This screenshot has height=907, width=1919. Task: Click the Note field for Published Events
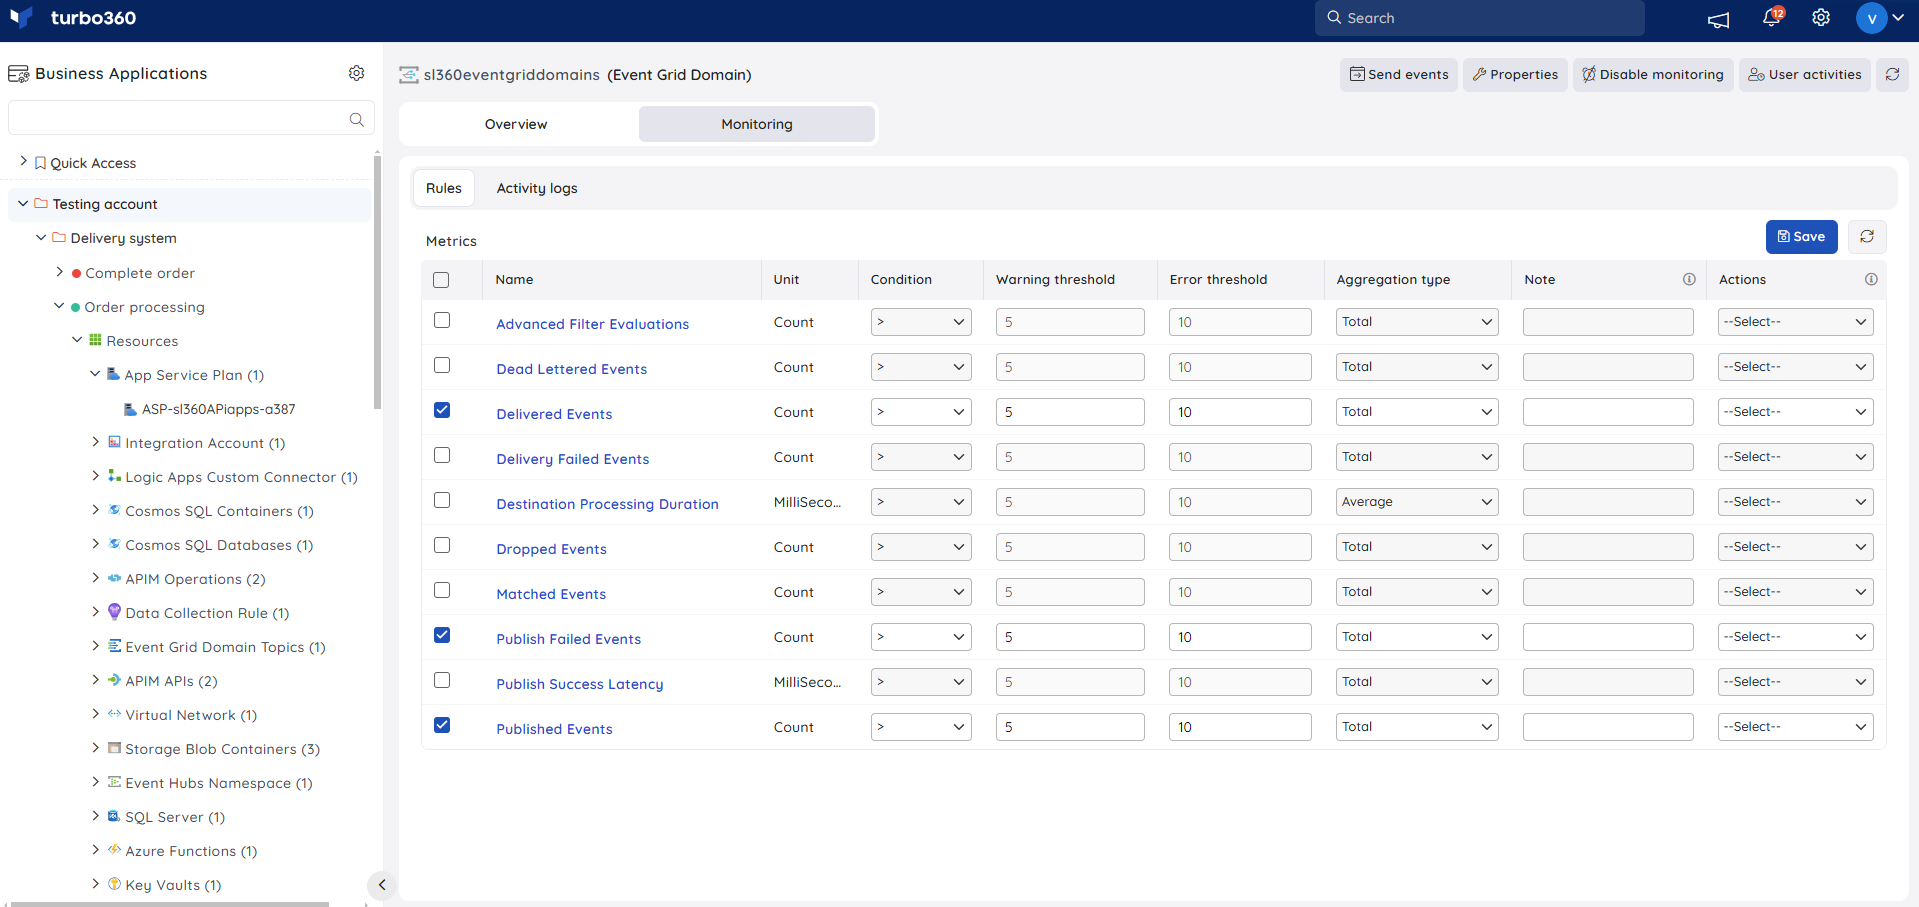(1608, 727)
